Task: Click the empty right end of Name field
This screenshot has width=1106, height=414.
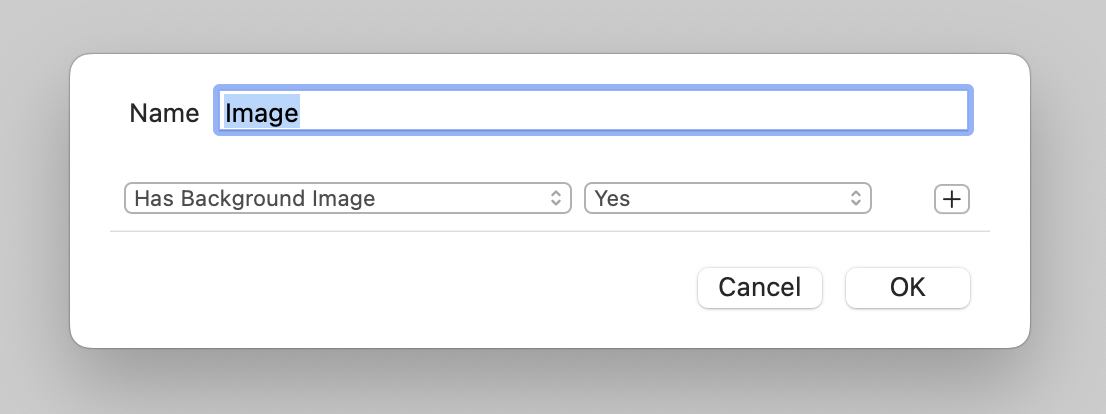Action: (x=900, y=112)
